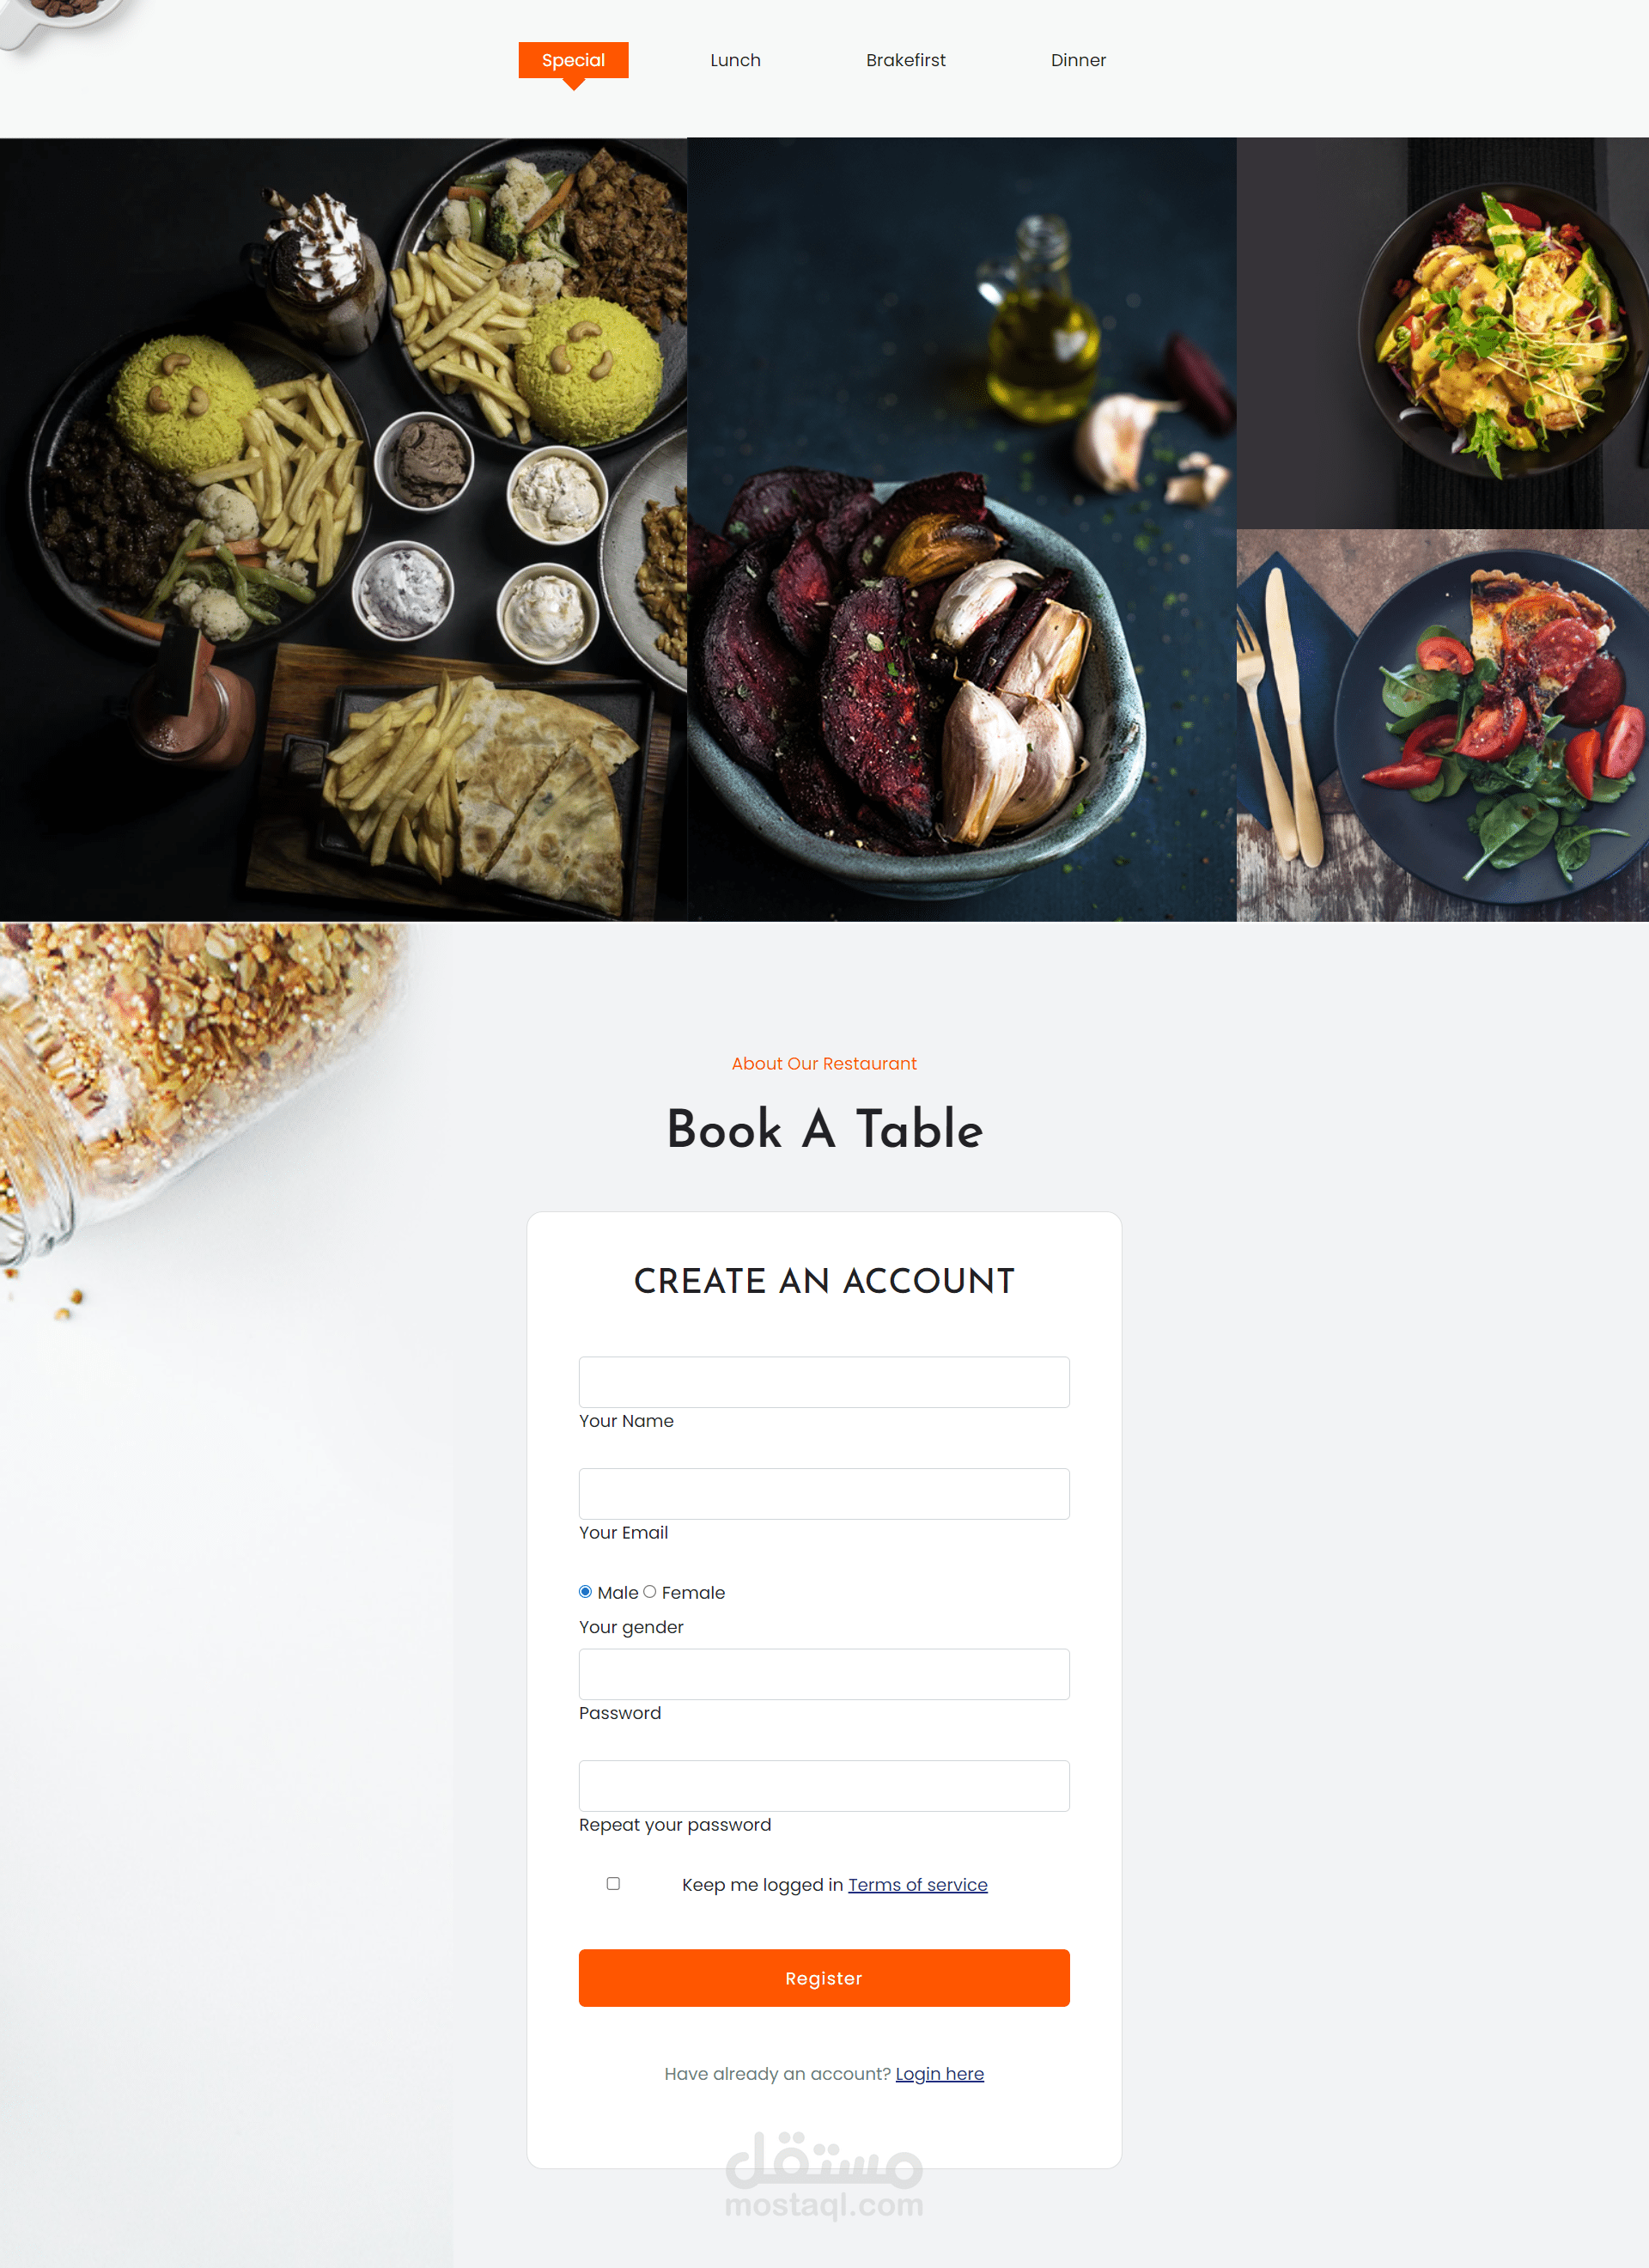Click the About Our Restaurant text
Viewport: 1649px width, 2268px height.
pos(824,1063)
